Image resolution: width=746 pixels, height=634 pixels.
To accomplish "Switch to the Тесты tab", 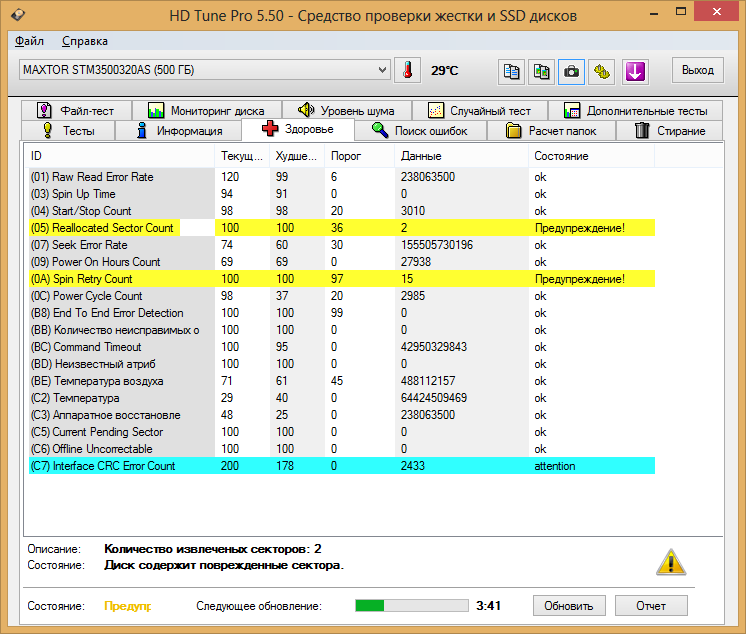I will (x=68, y=131).
